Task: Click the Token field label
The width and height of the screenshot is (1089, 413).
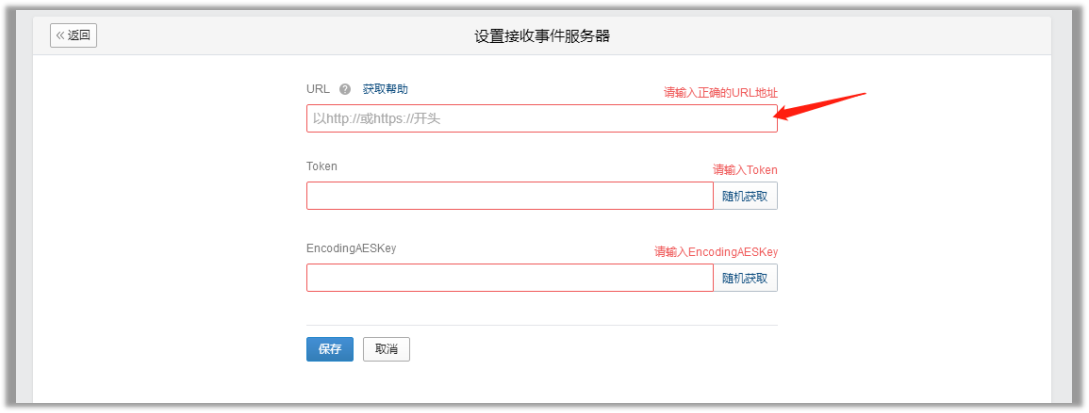Action: [x=322, y=166]
